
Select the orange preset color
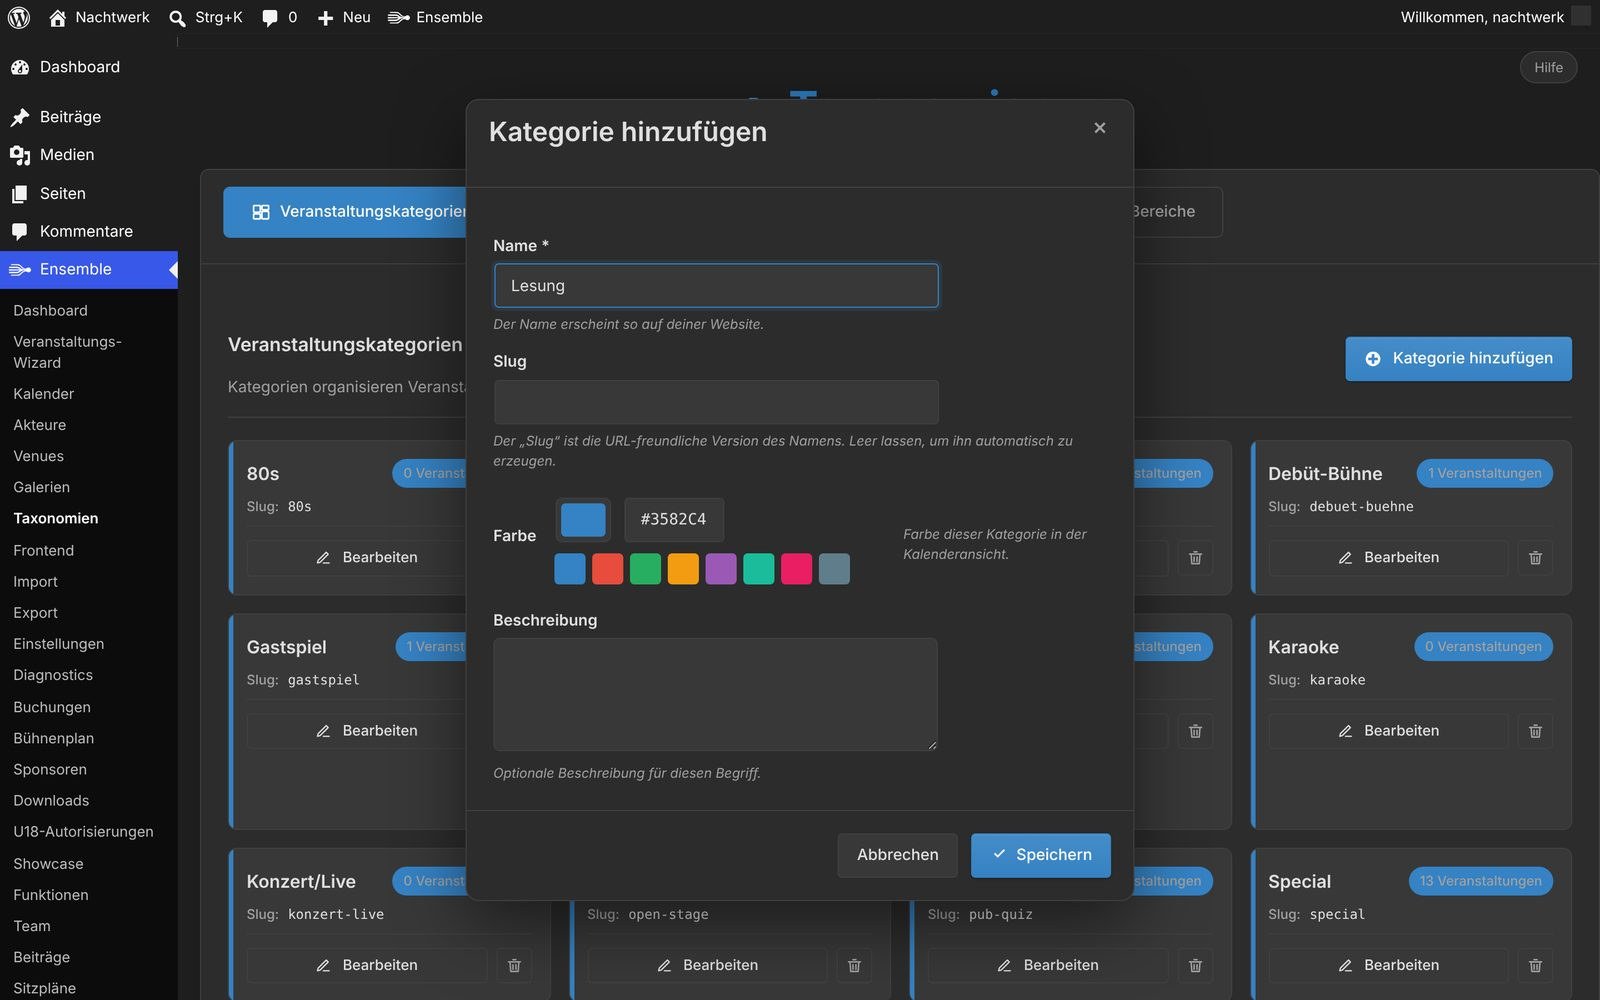[683, 569]
